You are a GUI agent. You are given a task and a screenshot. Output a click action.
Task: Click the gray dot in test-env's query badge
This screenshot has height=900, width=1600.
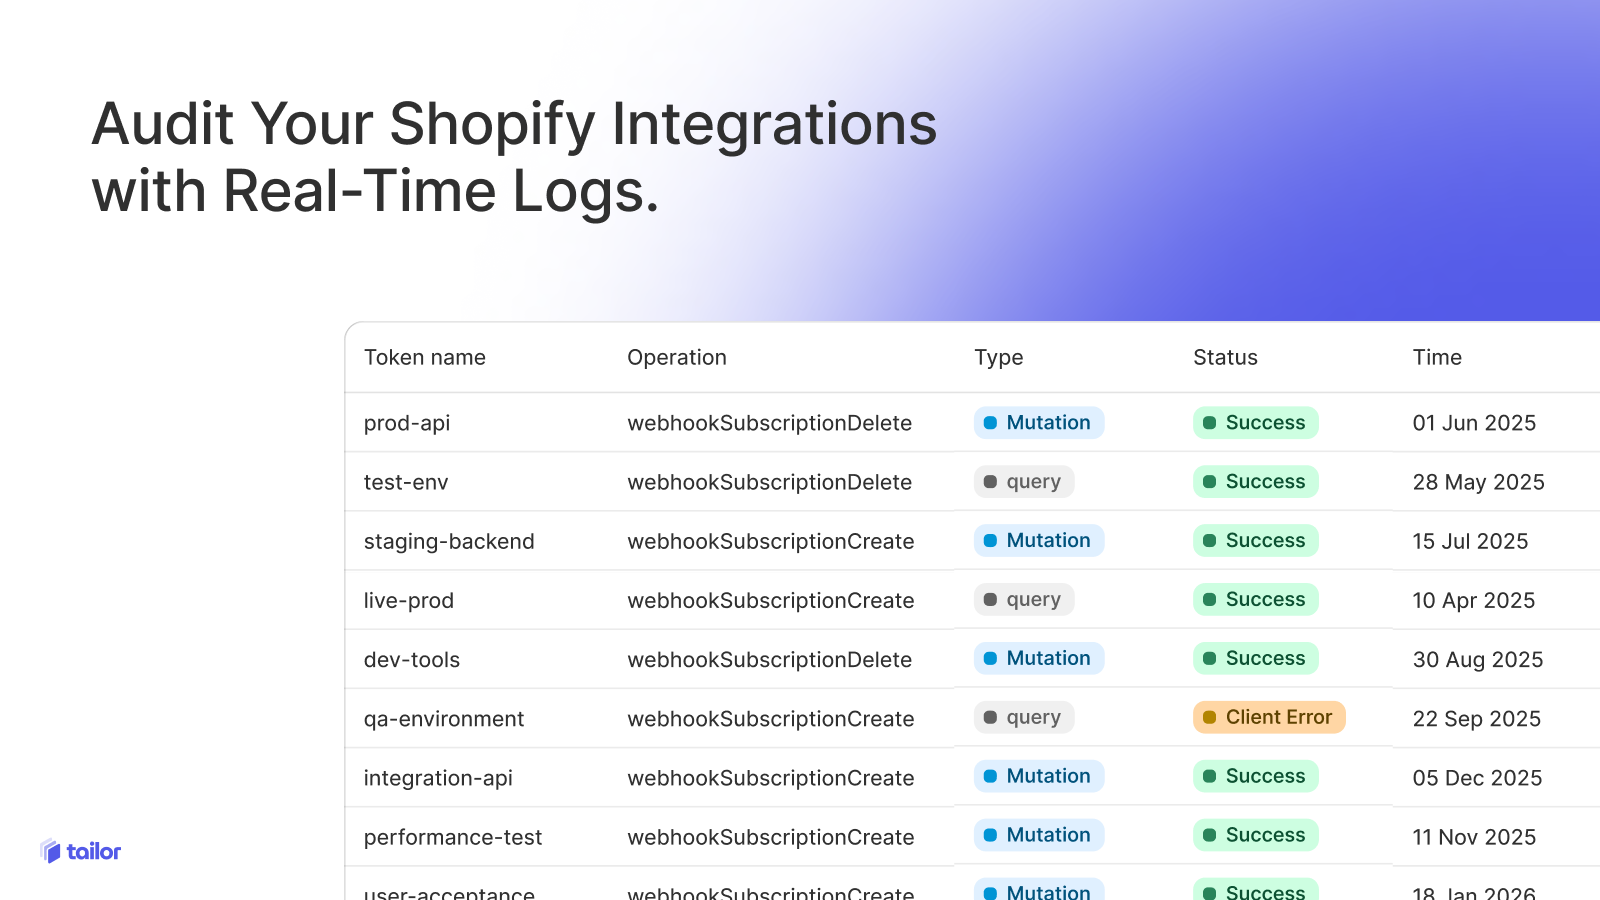pos(989,481)
